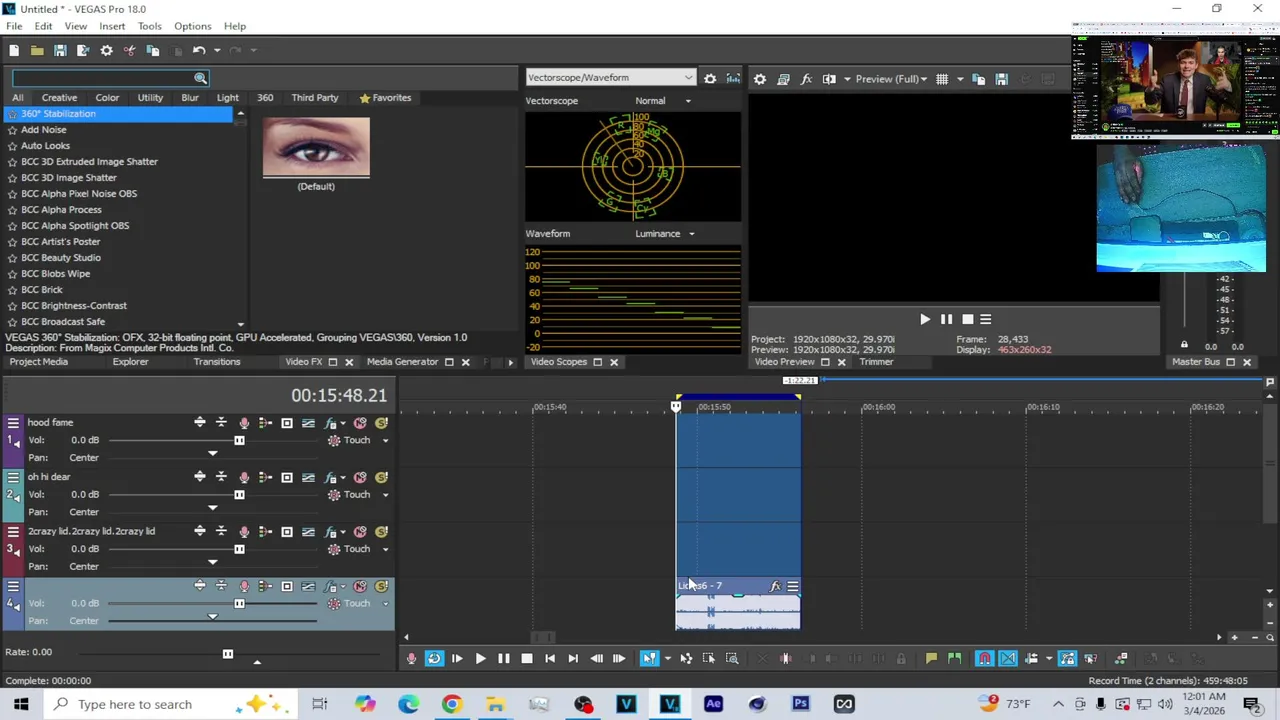Open Touch automation dropdown on oh hi dear track
Image resolution: width=1280 pixels, height=720 pixels.
[x=385, y=495]
